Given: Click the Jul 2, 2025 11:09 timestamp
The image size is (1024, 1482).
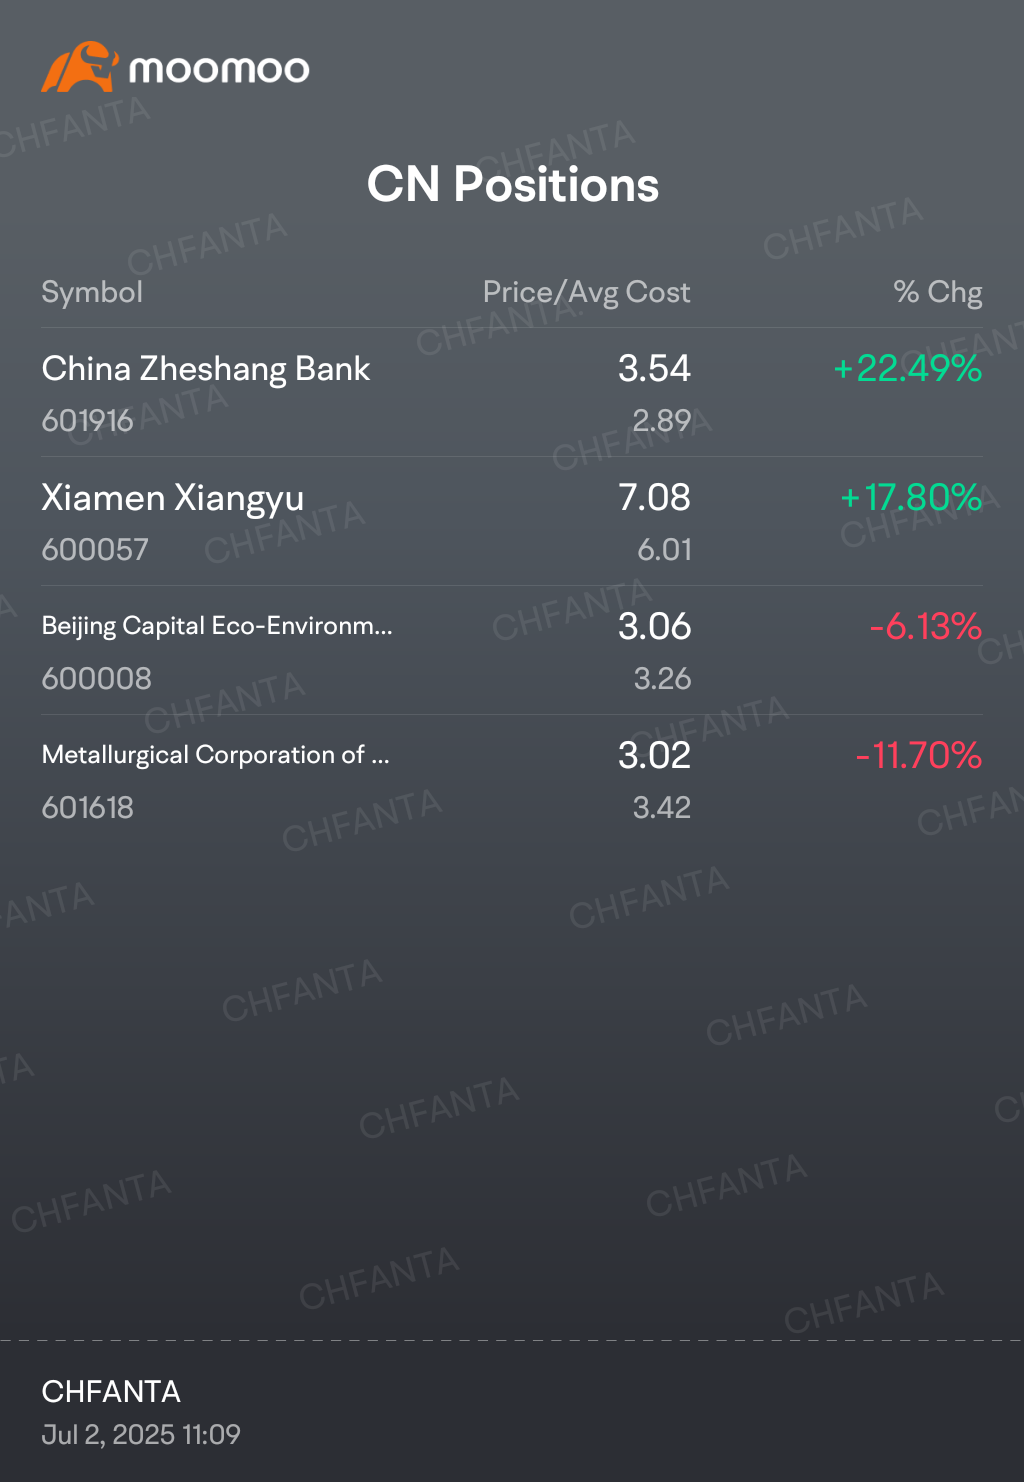Looking at the screenshot, I should tap(141, 1435).
